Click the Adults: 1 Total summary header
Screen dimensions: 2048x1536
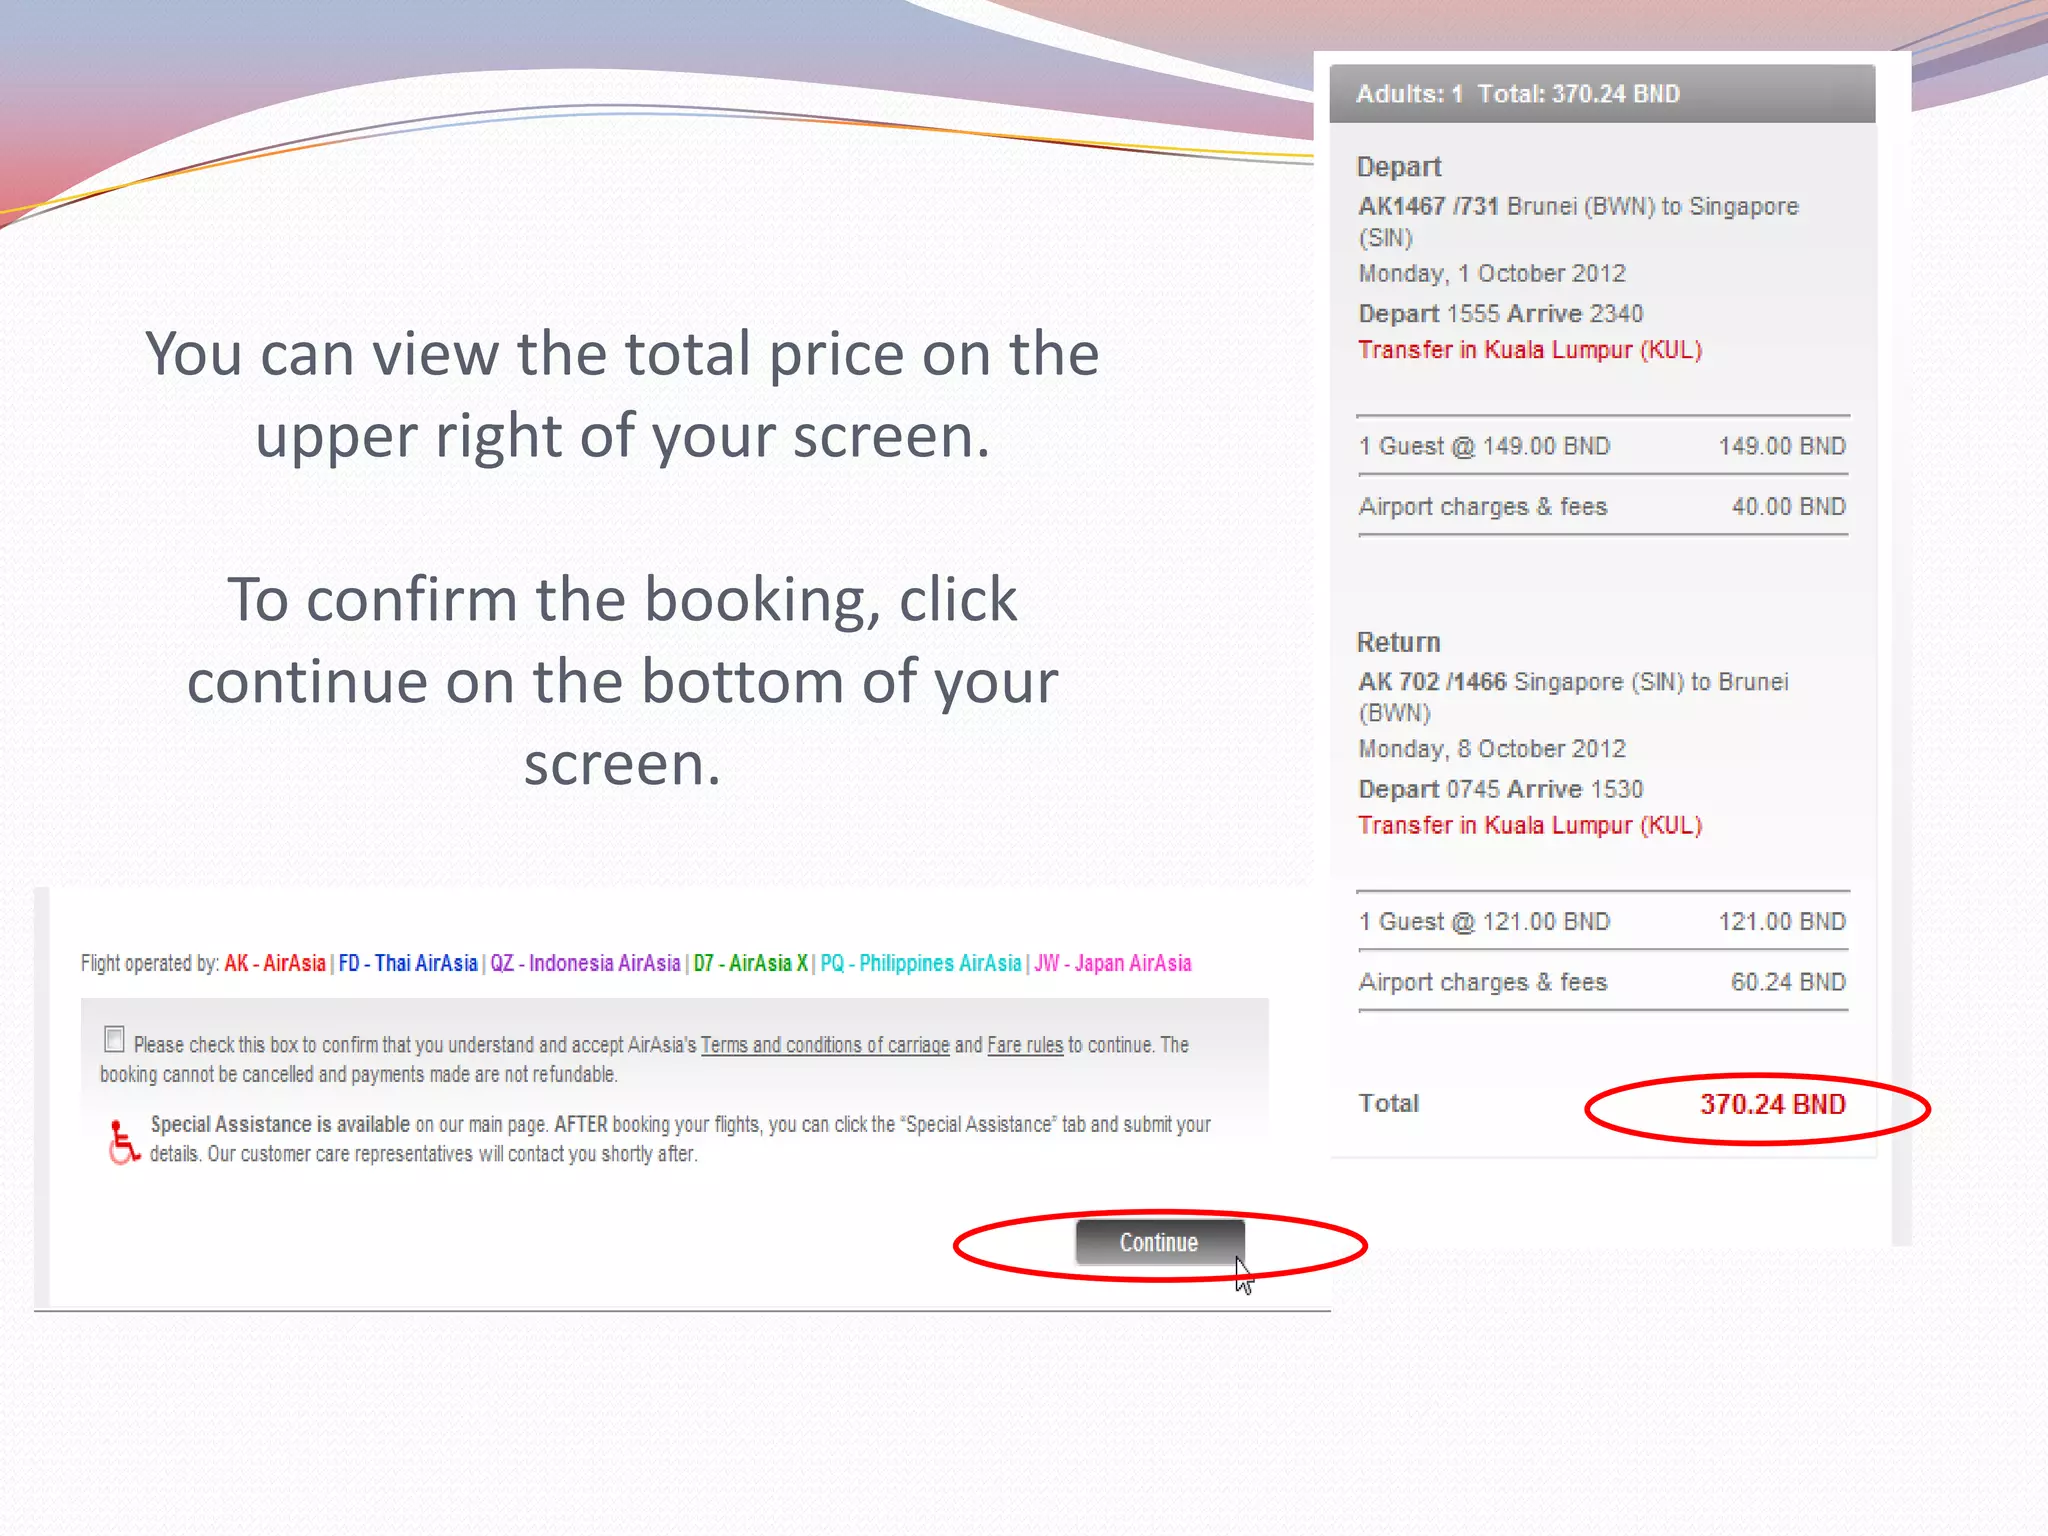[1602, 94]
